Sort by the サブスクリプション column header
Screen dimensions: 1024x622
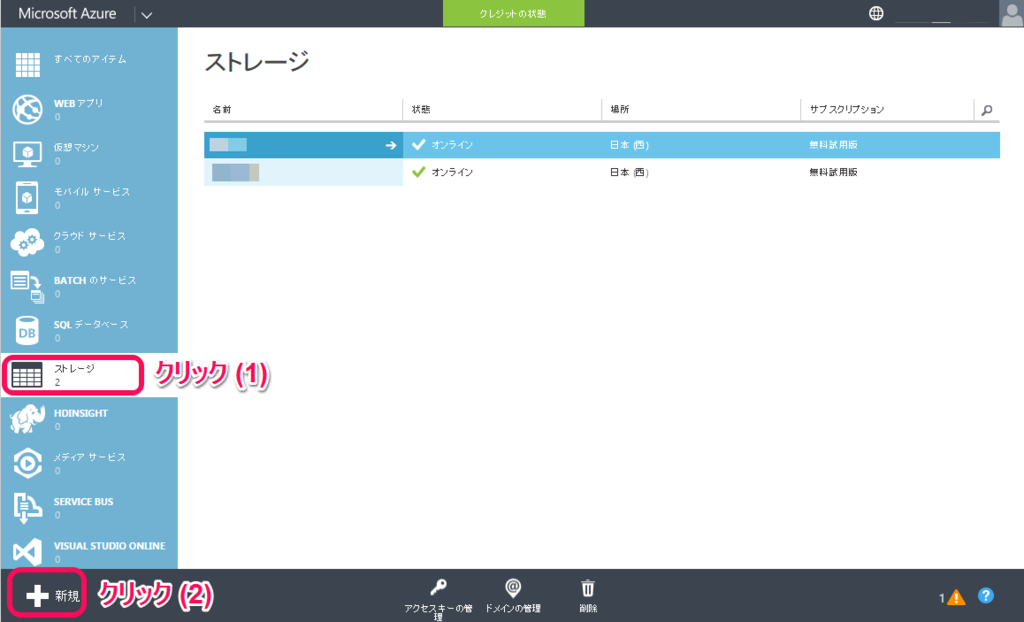point(847,109)
